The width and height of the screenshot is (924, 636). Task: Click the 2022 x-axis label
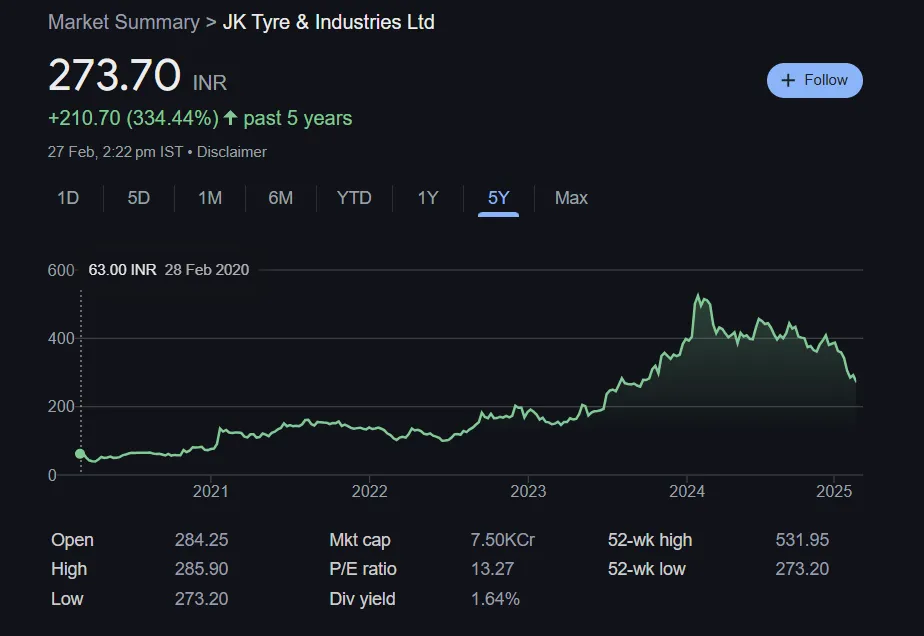[369, 491]
